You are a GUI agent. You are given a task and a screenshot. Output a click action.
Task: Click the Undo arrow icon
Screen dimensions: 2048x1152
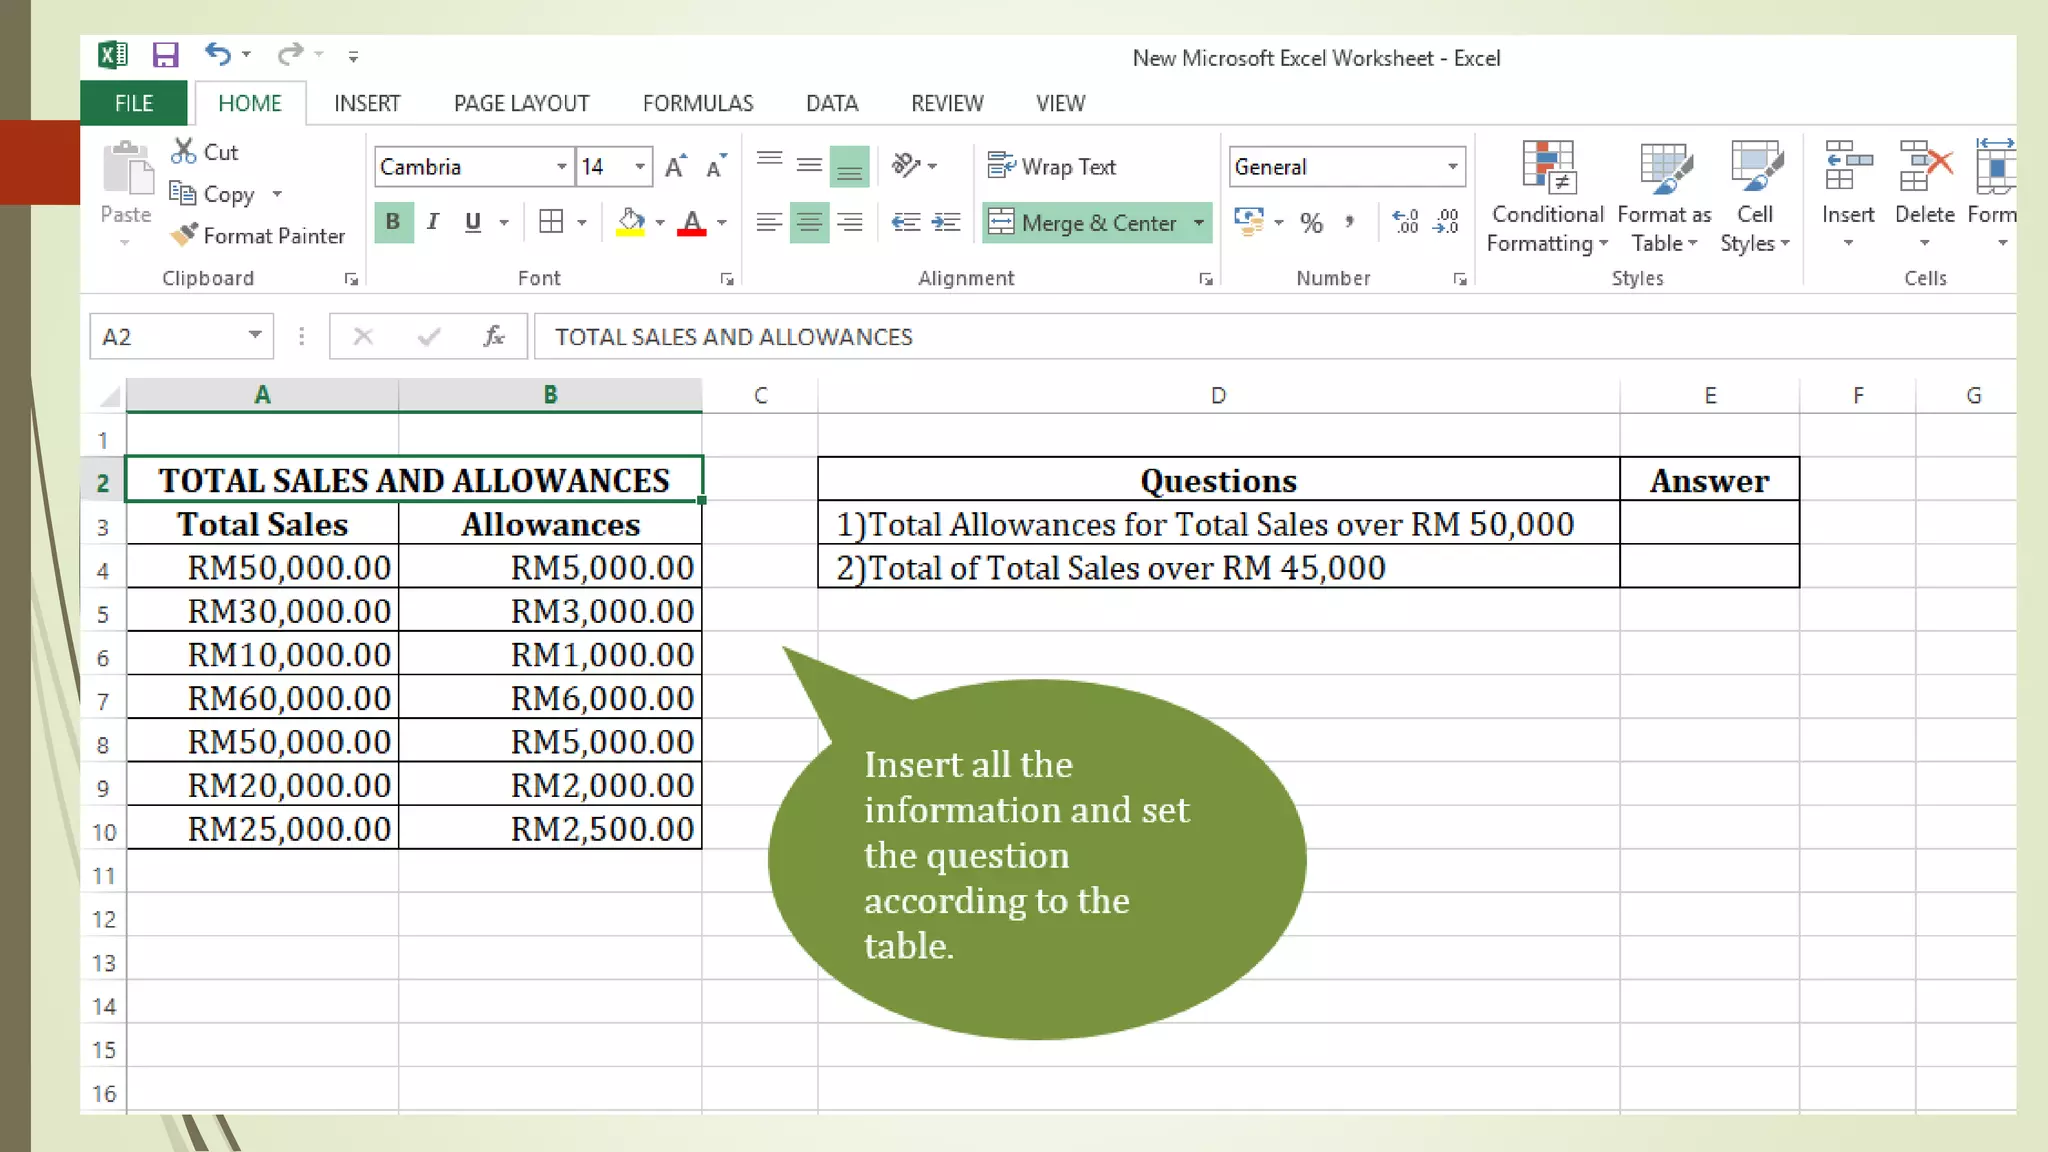(x=217, y=54)
